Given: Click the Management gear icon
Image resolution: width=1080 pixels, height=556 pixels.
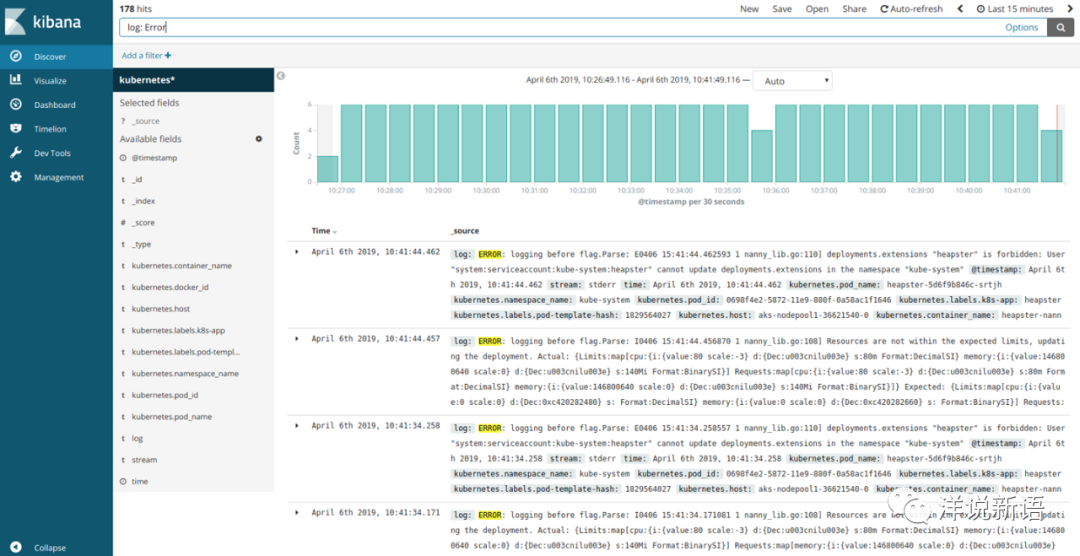Looking at the screenshot, I should click(x=16, y=176).
